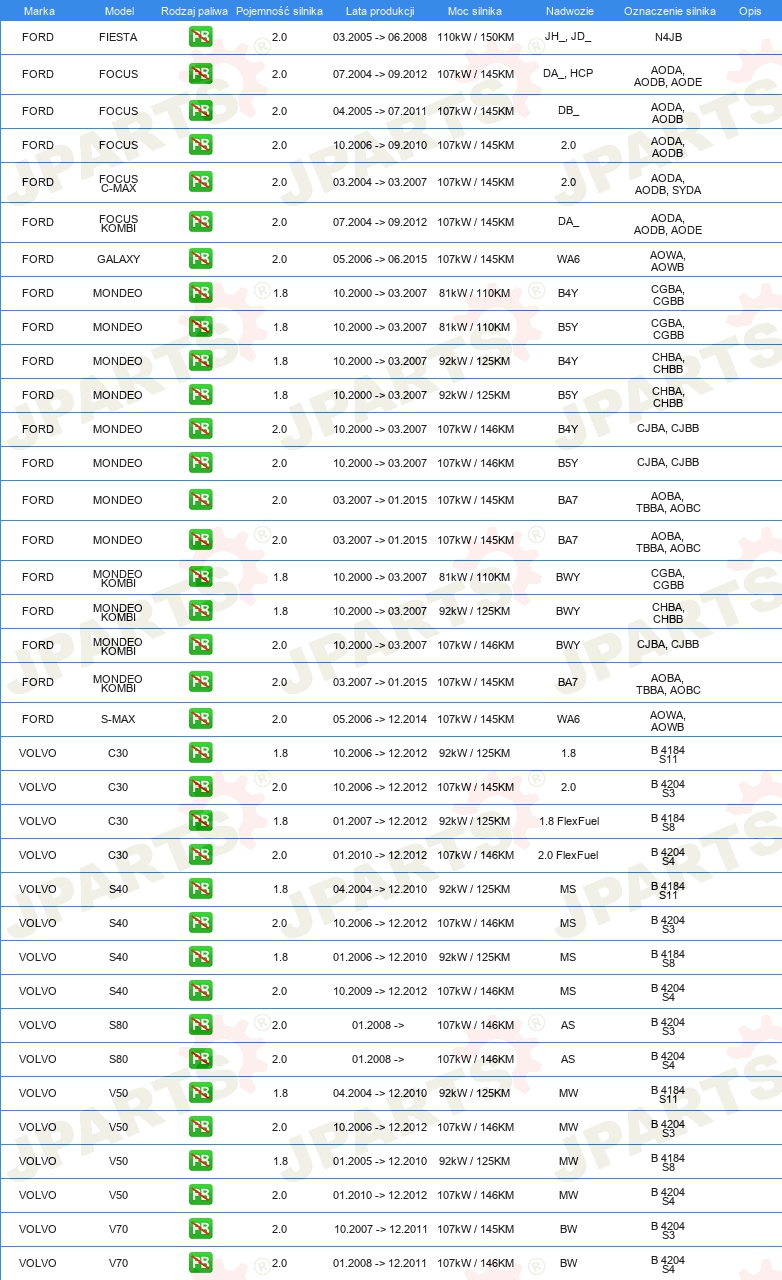The width and height of the screenshot is (782, 1280).
Task: Click production years 03.2005 -> 06.2008
Action: [x=380, y=37]
